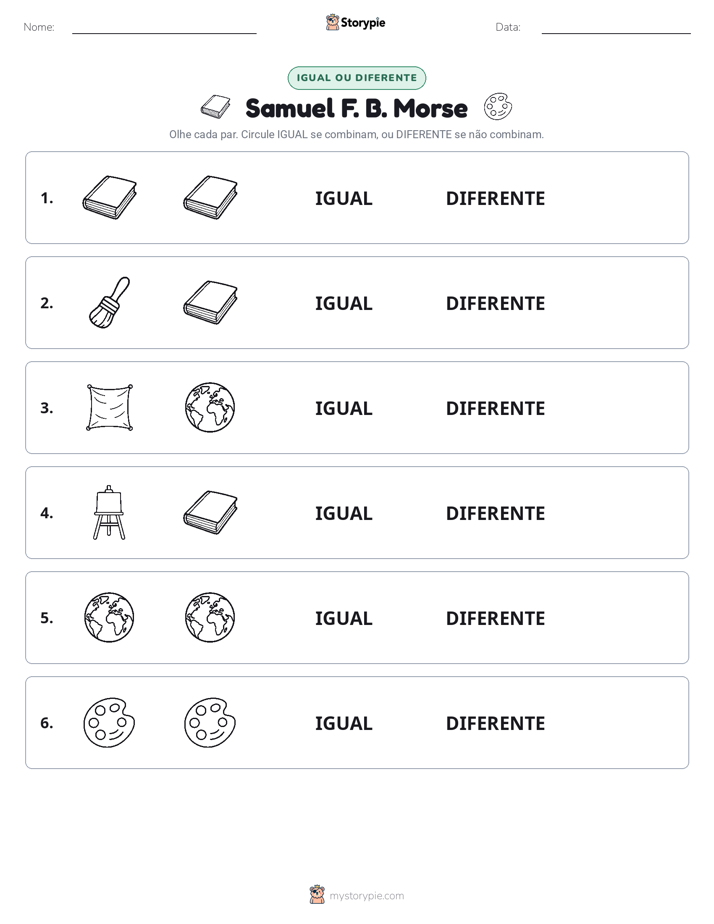Open the mystorypie.com footer link
Viewport: 714px width, 924px height.
(x=366, y=896)
